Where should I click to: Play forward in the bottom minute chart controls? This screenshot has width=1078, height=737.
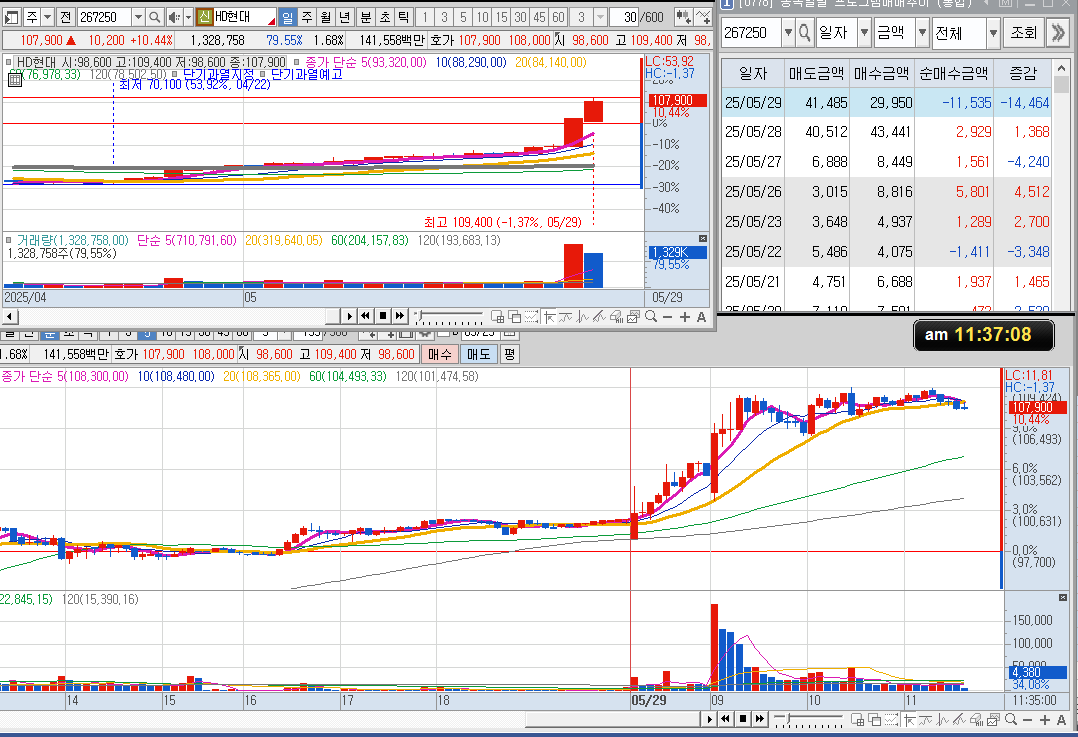click(x=709, y=719)
